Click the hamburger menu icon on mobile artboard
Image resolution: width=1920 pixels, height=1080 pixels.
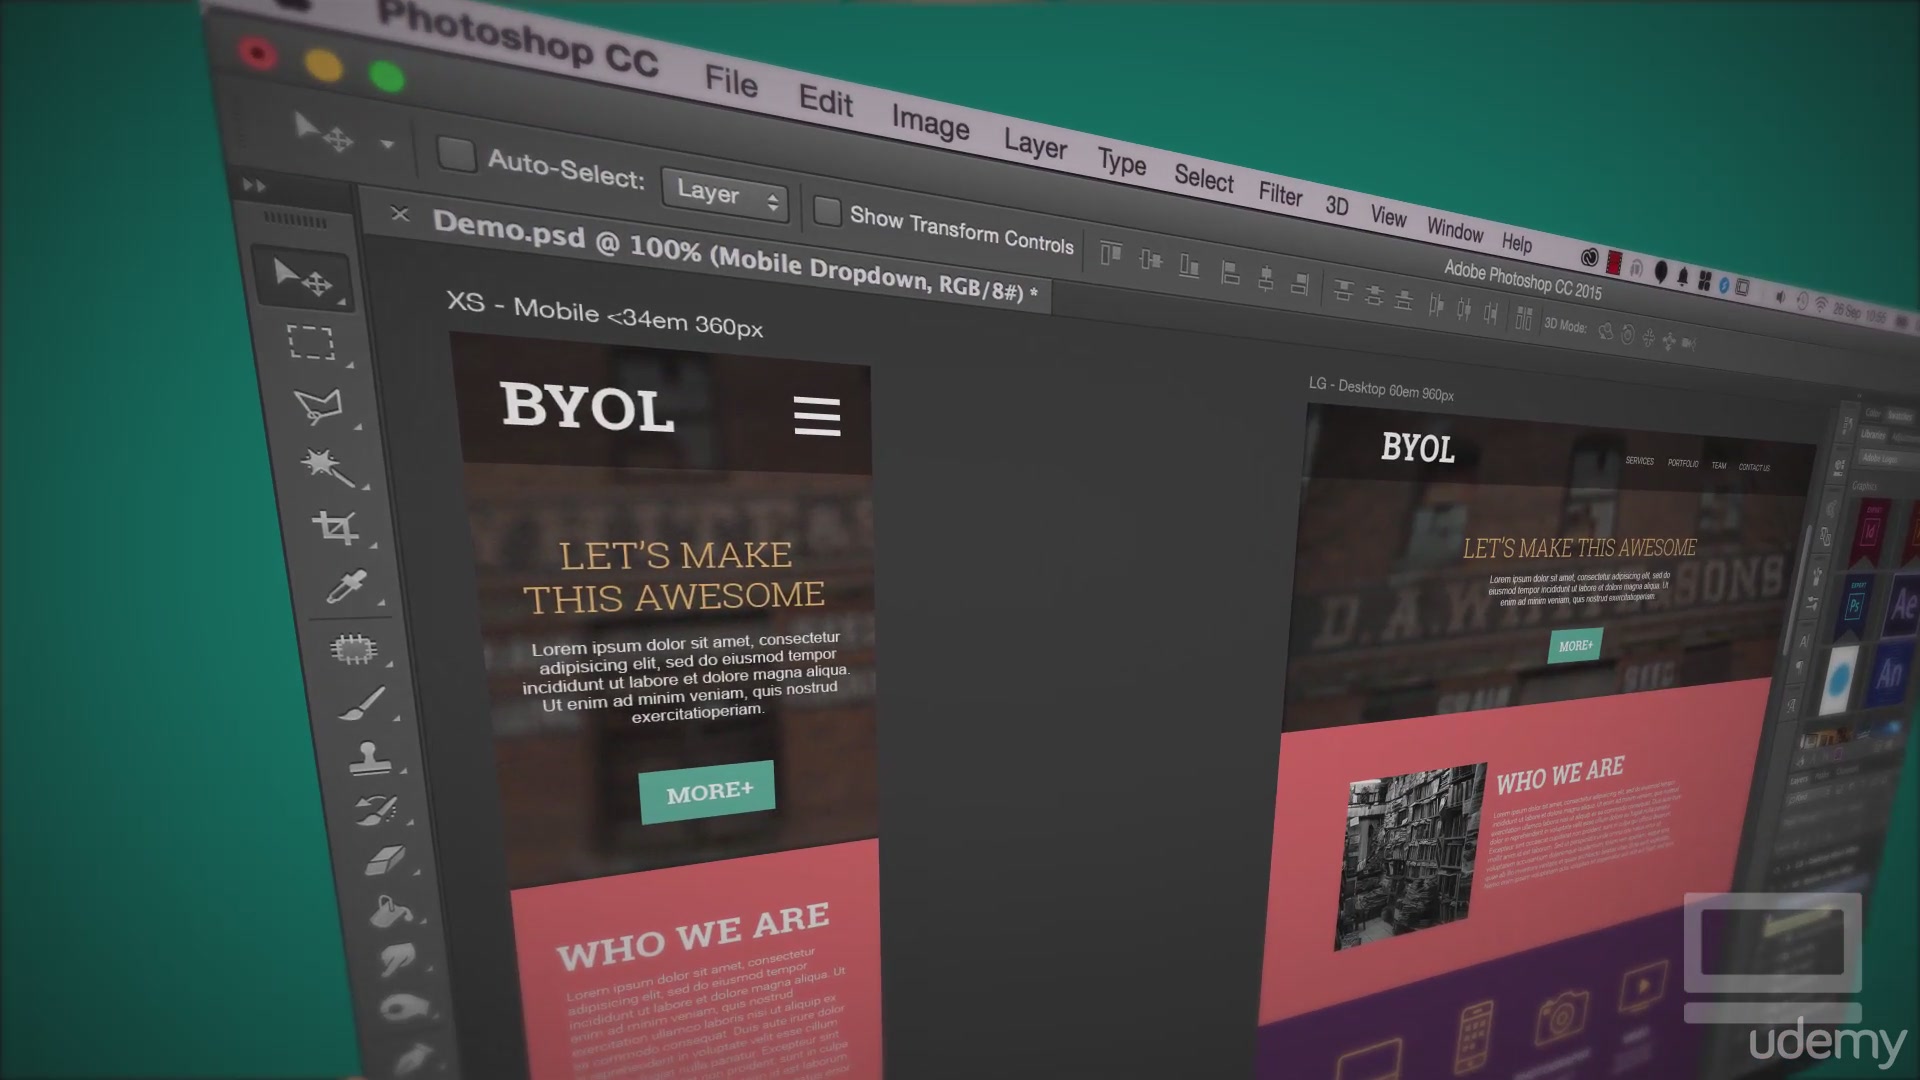click(x=817, y=415)
